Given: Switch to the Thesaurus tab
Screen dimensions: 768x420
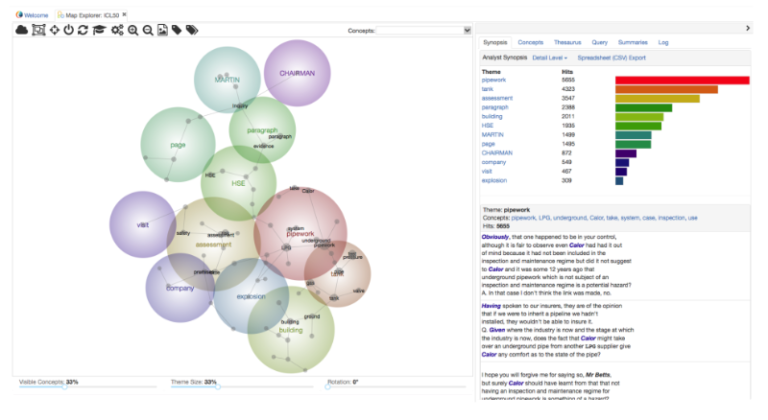Looking at the screenshot, I should point(567,43).
